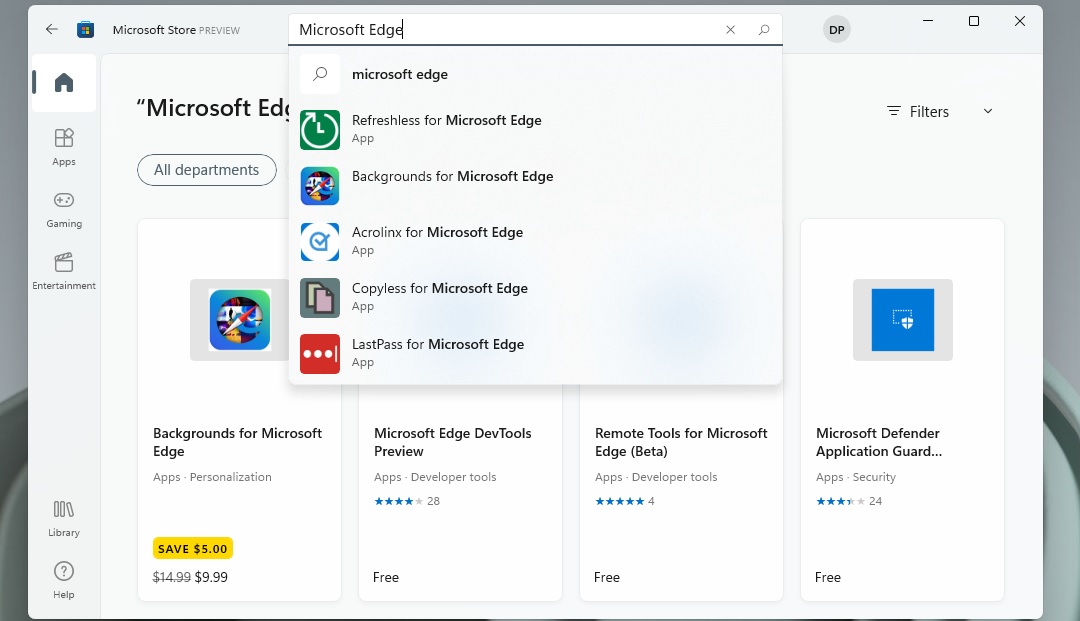Click the Refreshless for Microsoft Edge app icon

(x=319, y=129)
